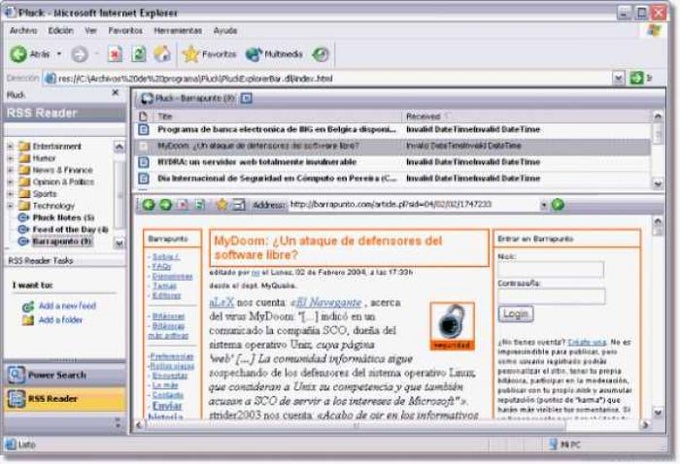Expand the IE address bar dropdown
Screen dimensions: 680x464
(x=618, y=78)
